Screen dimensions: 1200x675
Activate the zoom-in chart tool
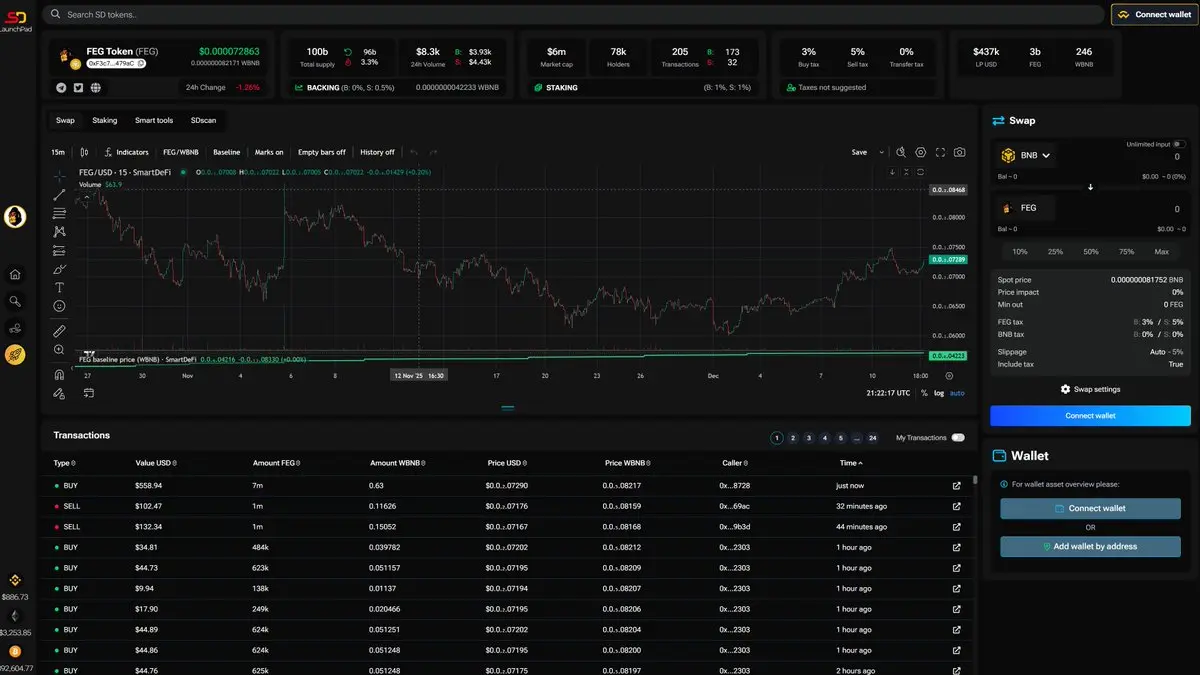click(x=59, y=350)
